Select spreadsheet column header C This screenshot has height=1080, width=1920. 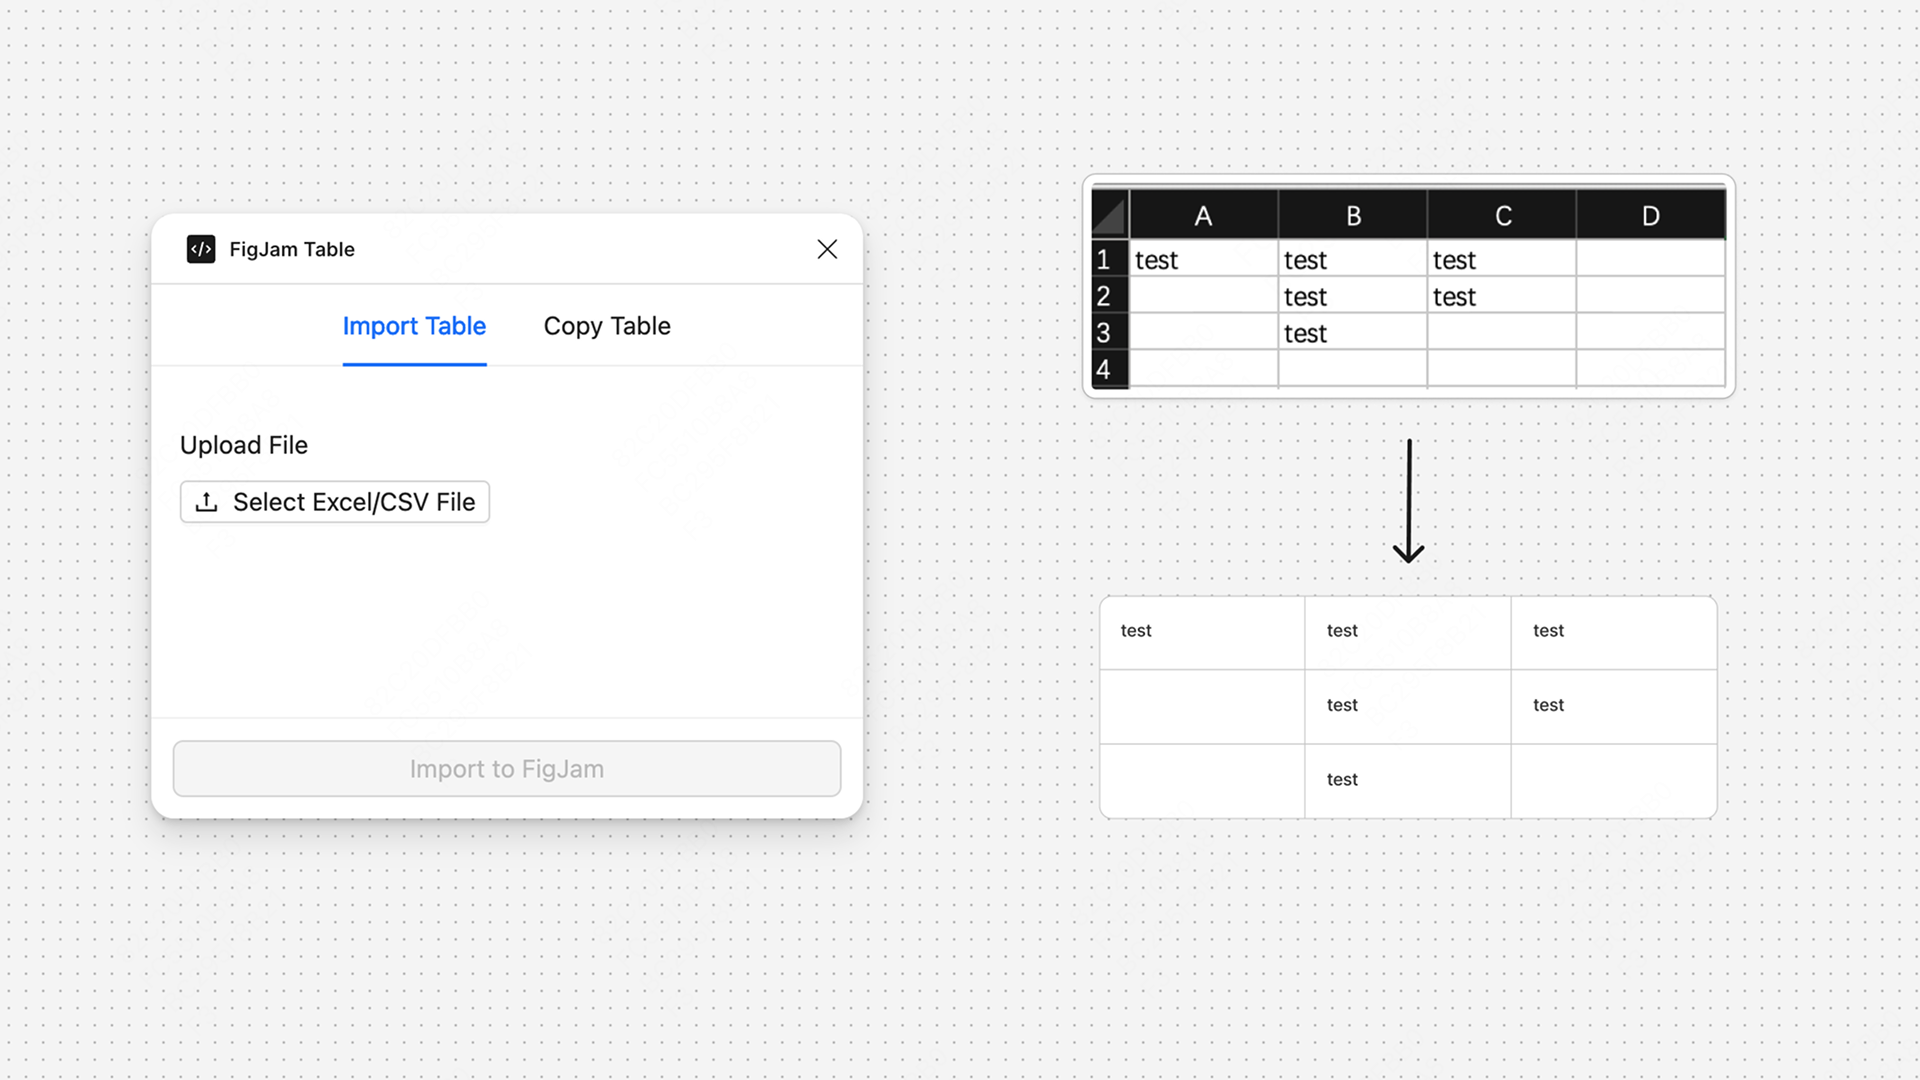(x=1502, y=215)
